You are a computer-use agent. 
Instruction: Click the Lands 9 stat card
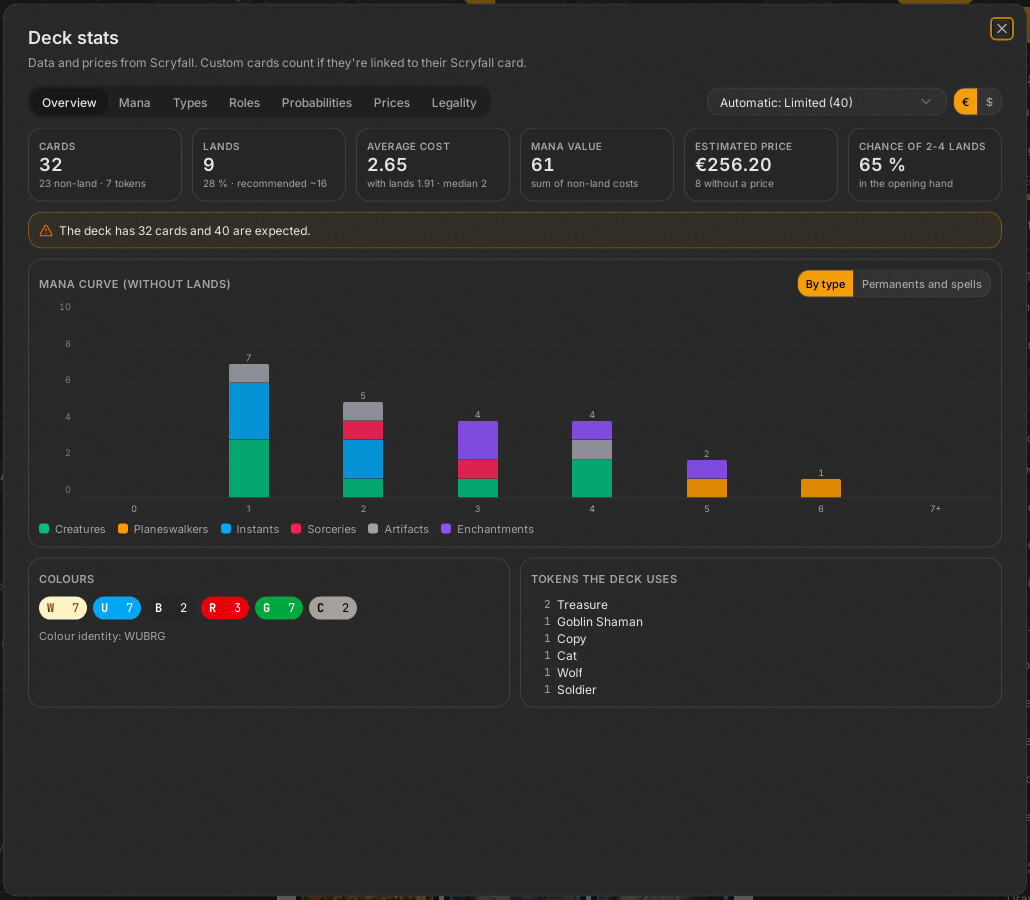(269, 164)
